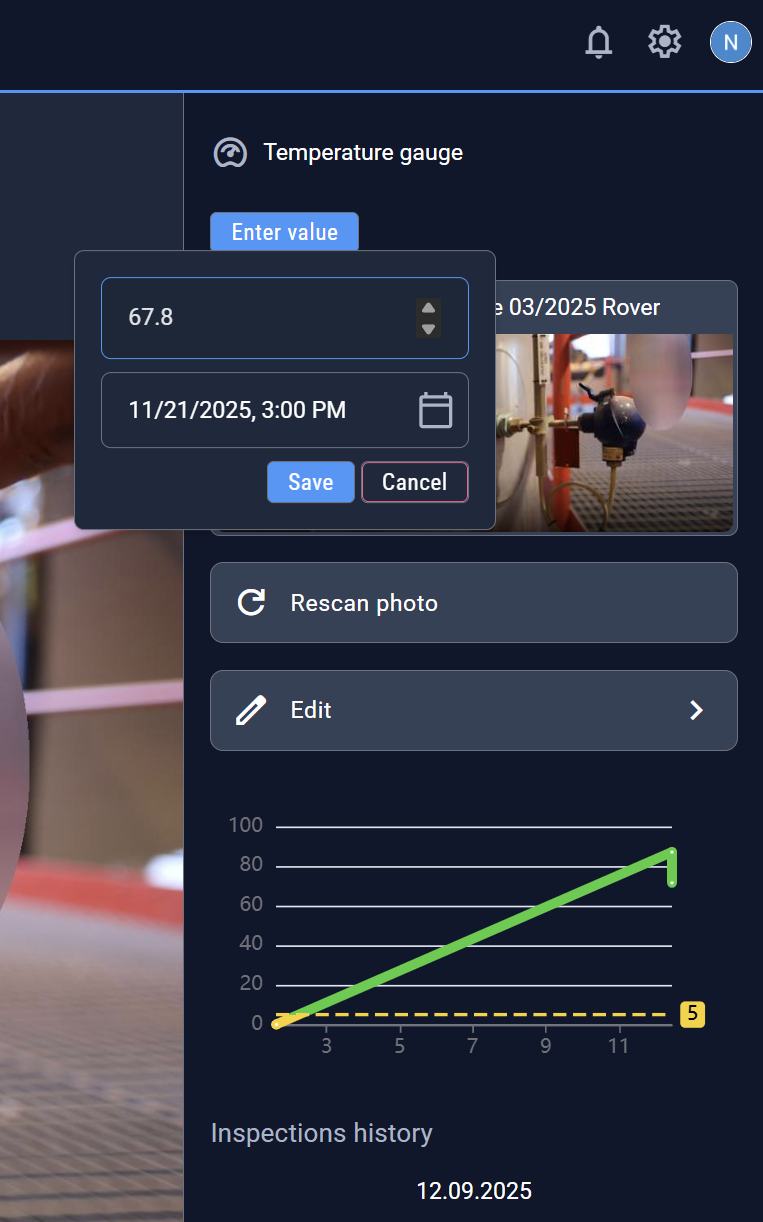
Task: Click Rescan photo button
Action: tap(474, 602)
